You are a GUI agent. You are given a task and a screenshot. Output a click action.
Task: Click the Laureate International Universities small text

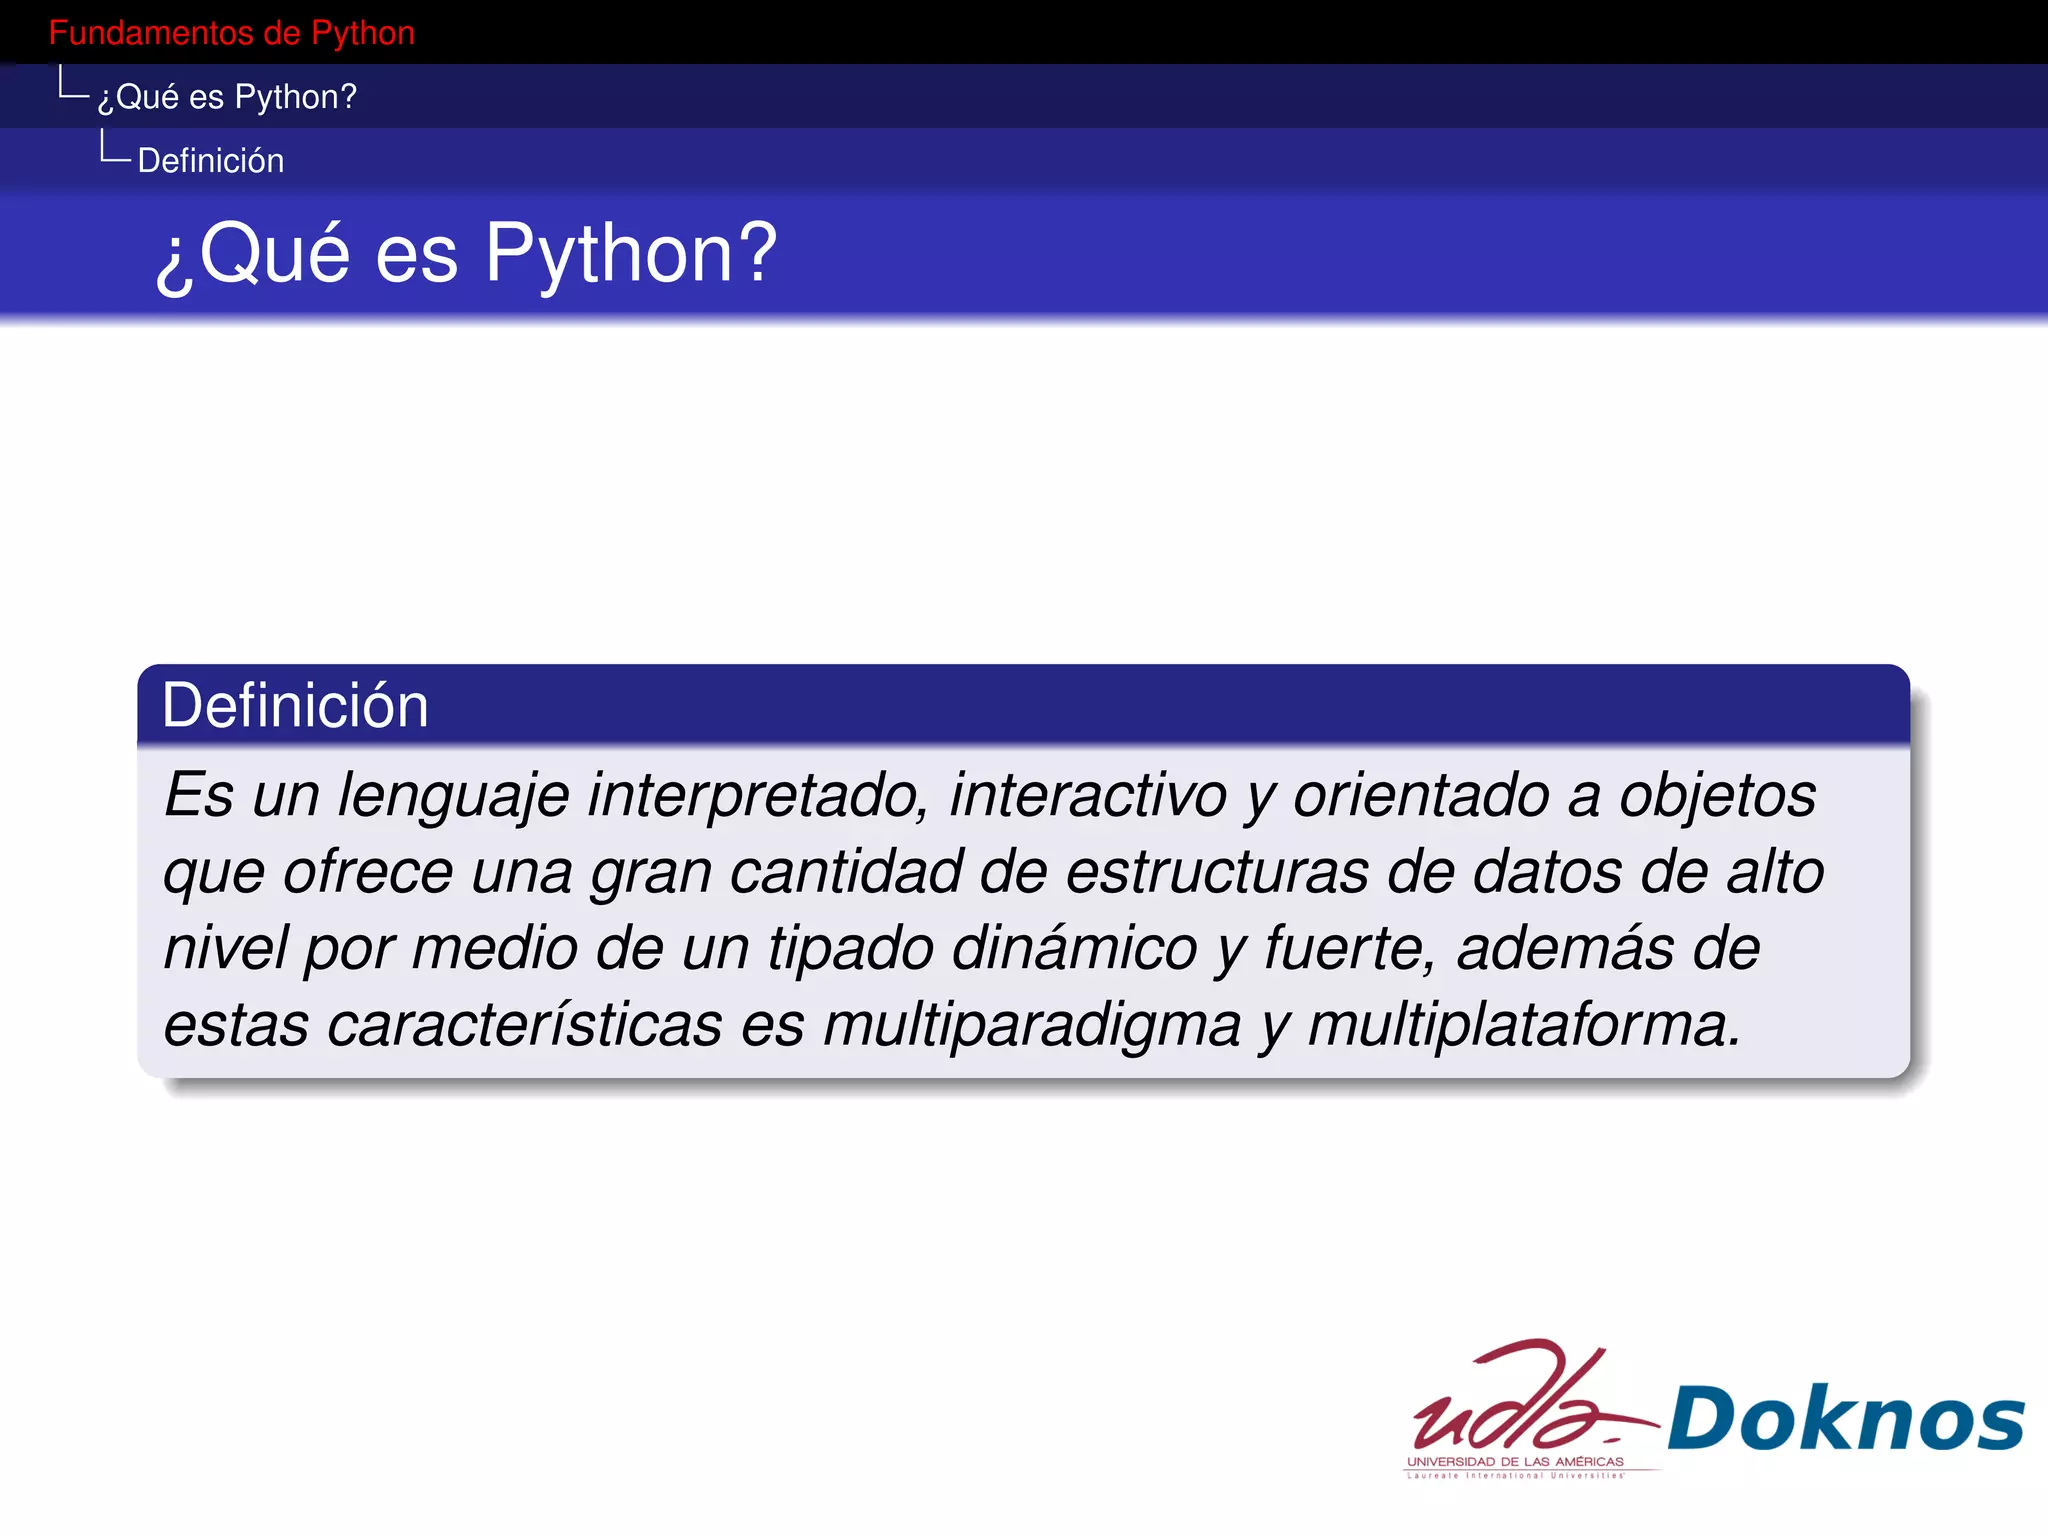pyautogui.click(x=1515, y=1475)
